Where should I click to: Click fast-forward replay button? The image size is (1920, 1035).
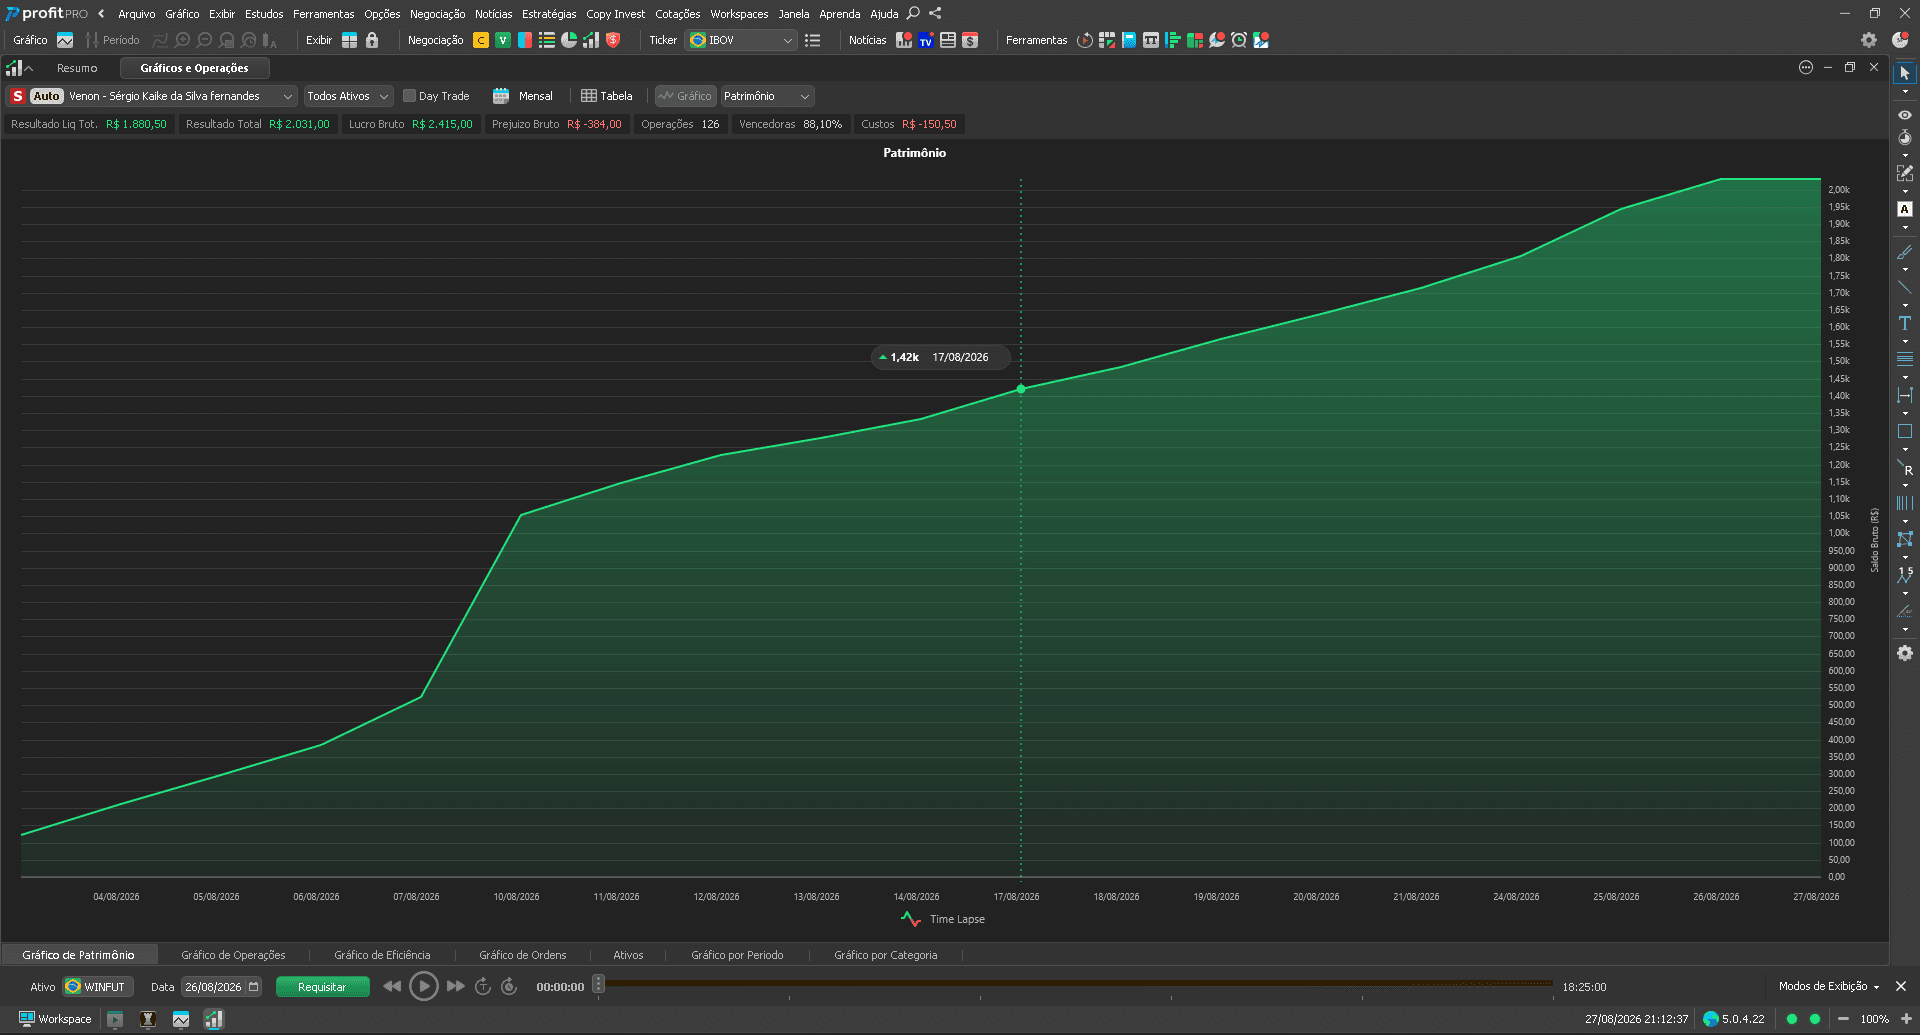pyautogui.click(x=456, y=986)
